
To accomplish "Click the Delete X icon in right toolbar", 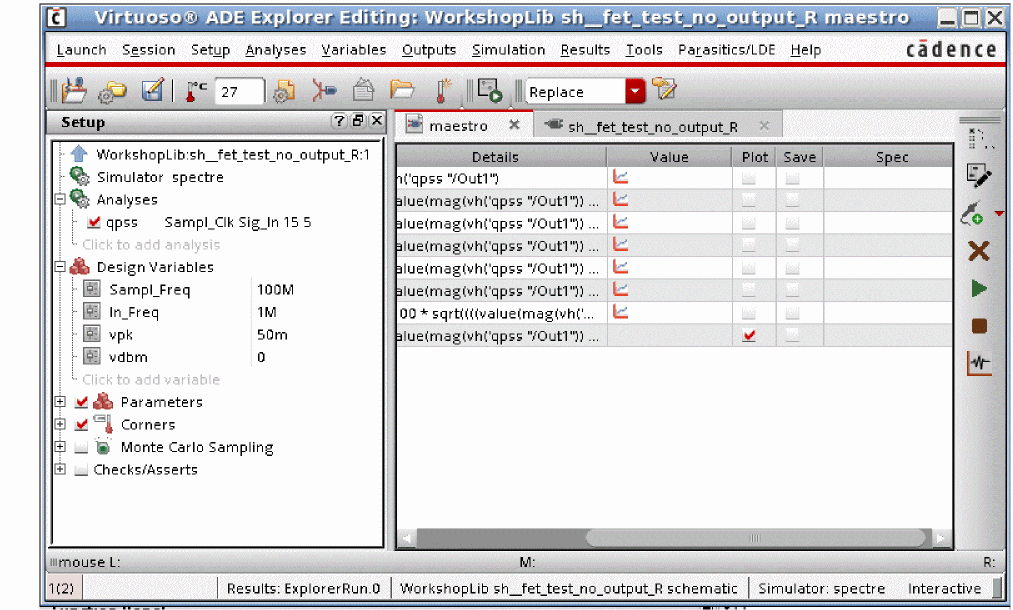I will 979,251.
